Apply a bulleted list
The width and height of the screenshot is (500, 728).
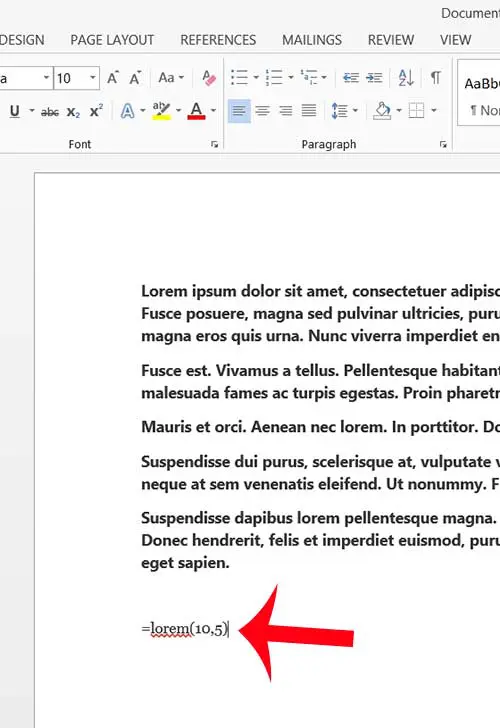(240, 78)
